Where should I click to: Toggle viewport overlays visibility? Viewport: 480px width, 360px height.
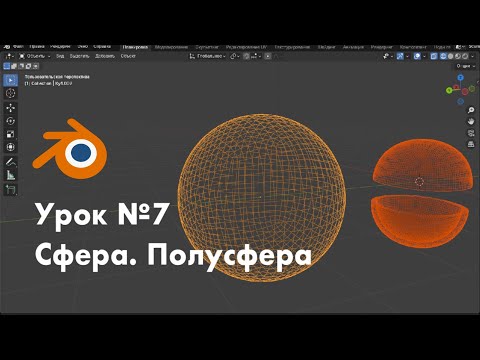coord(417,56)
